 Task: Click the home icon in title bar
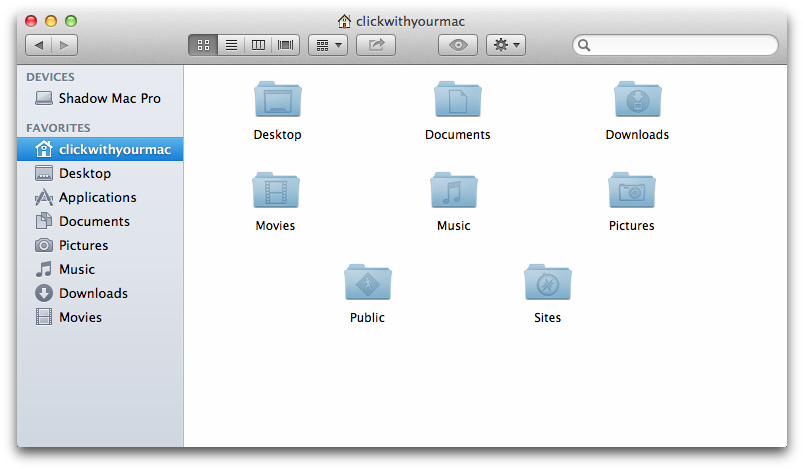(344, 21)
